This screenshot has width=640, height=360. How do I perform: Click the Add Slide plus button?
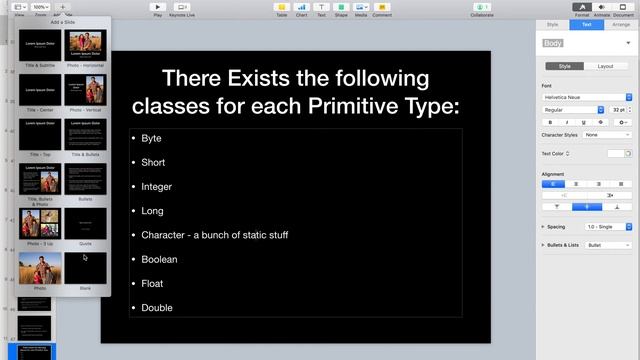62,7
